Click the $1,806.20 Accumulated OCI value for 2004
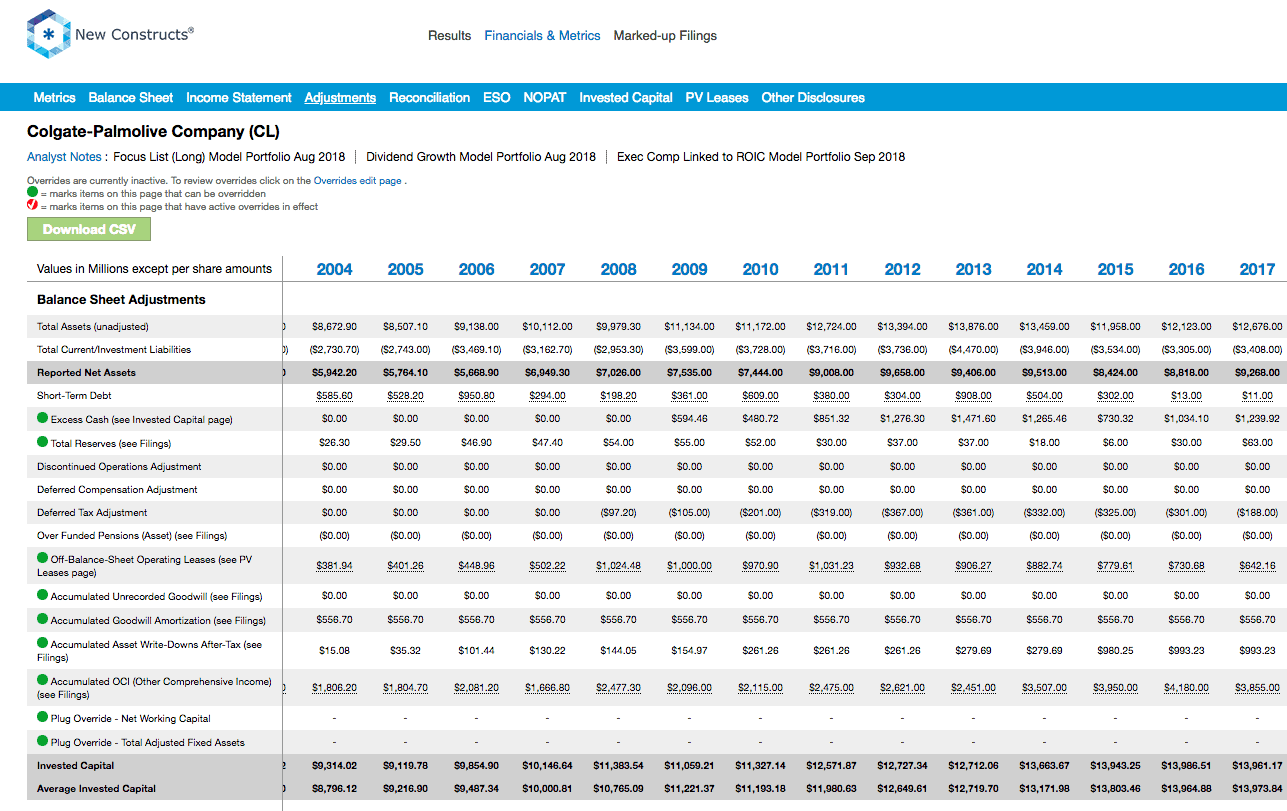The image size is (1287, 811). [334, 688]
